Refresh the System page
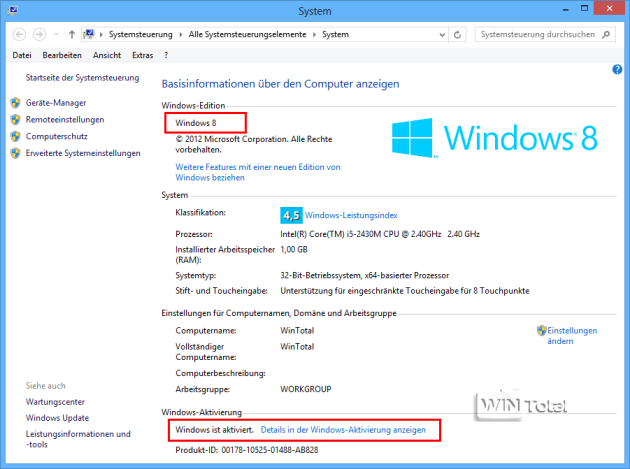Viewport: 630px width, 469px height. tap(457, 35)
